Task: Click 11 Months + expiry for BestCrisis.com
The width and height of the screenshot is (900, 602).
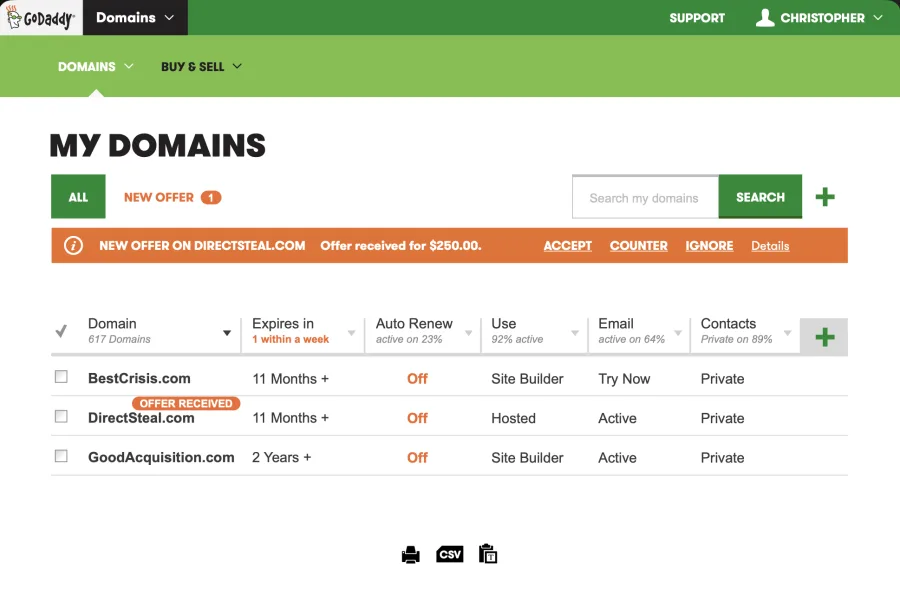Action: click(290, 379)
